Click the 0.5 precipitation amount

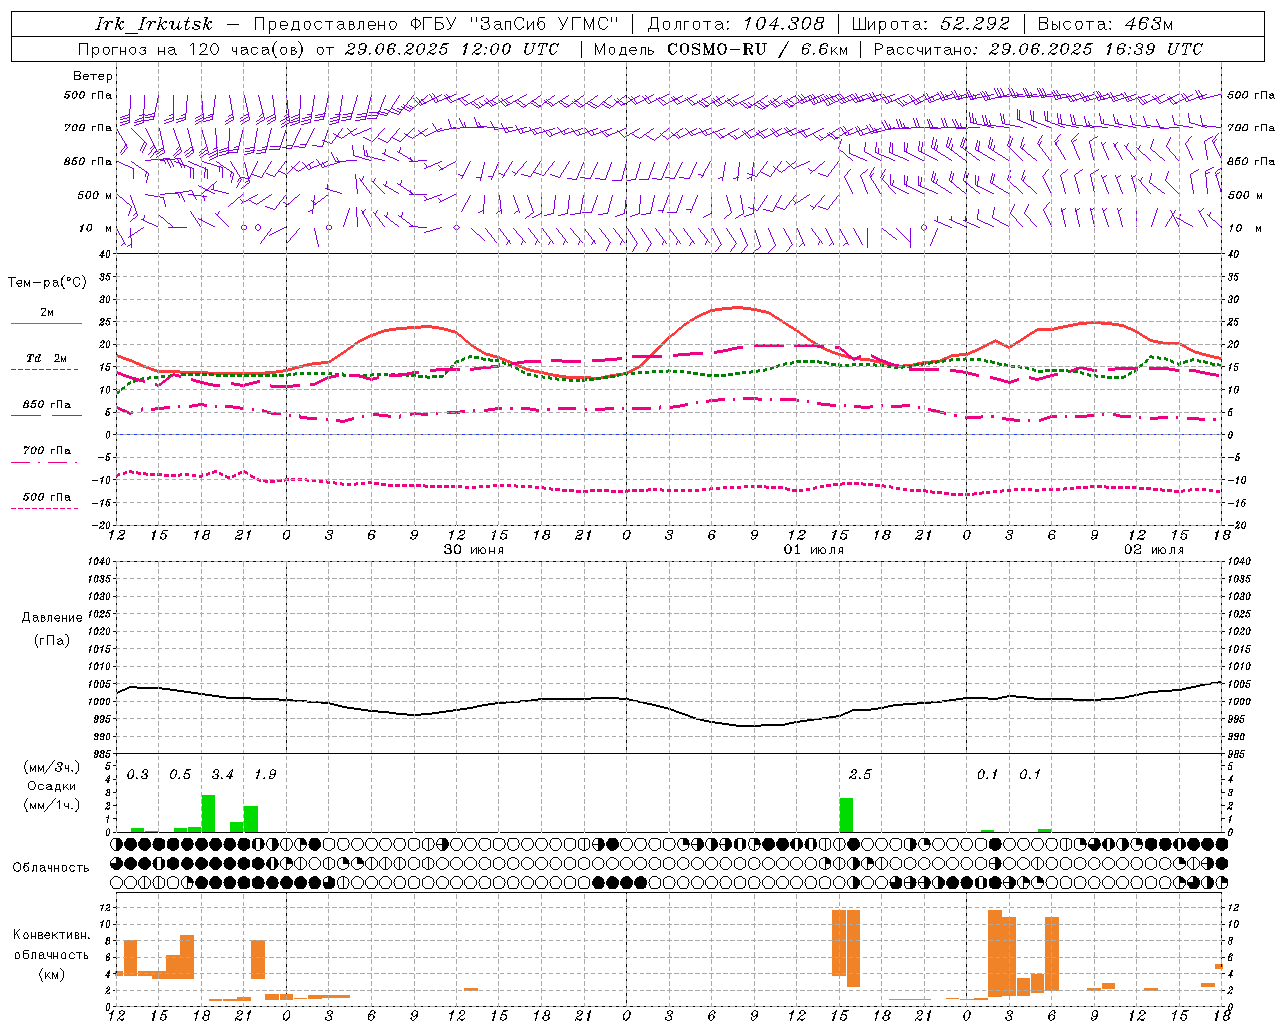pyautogui.click(x=180, y=775)
